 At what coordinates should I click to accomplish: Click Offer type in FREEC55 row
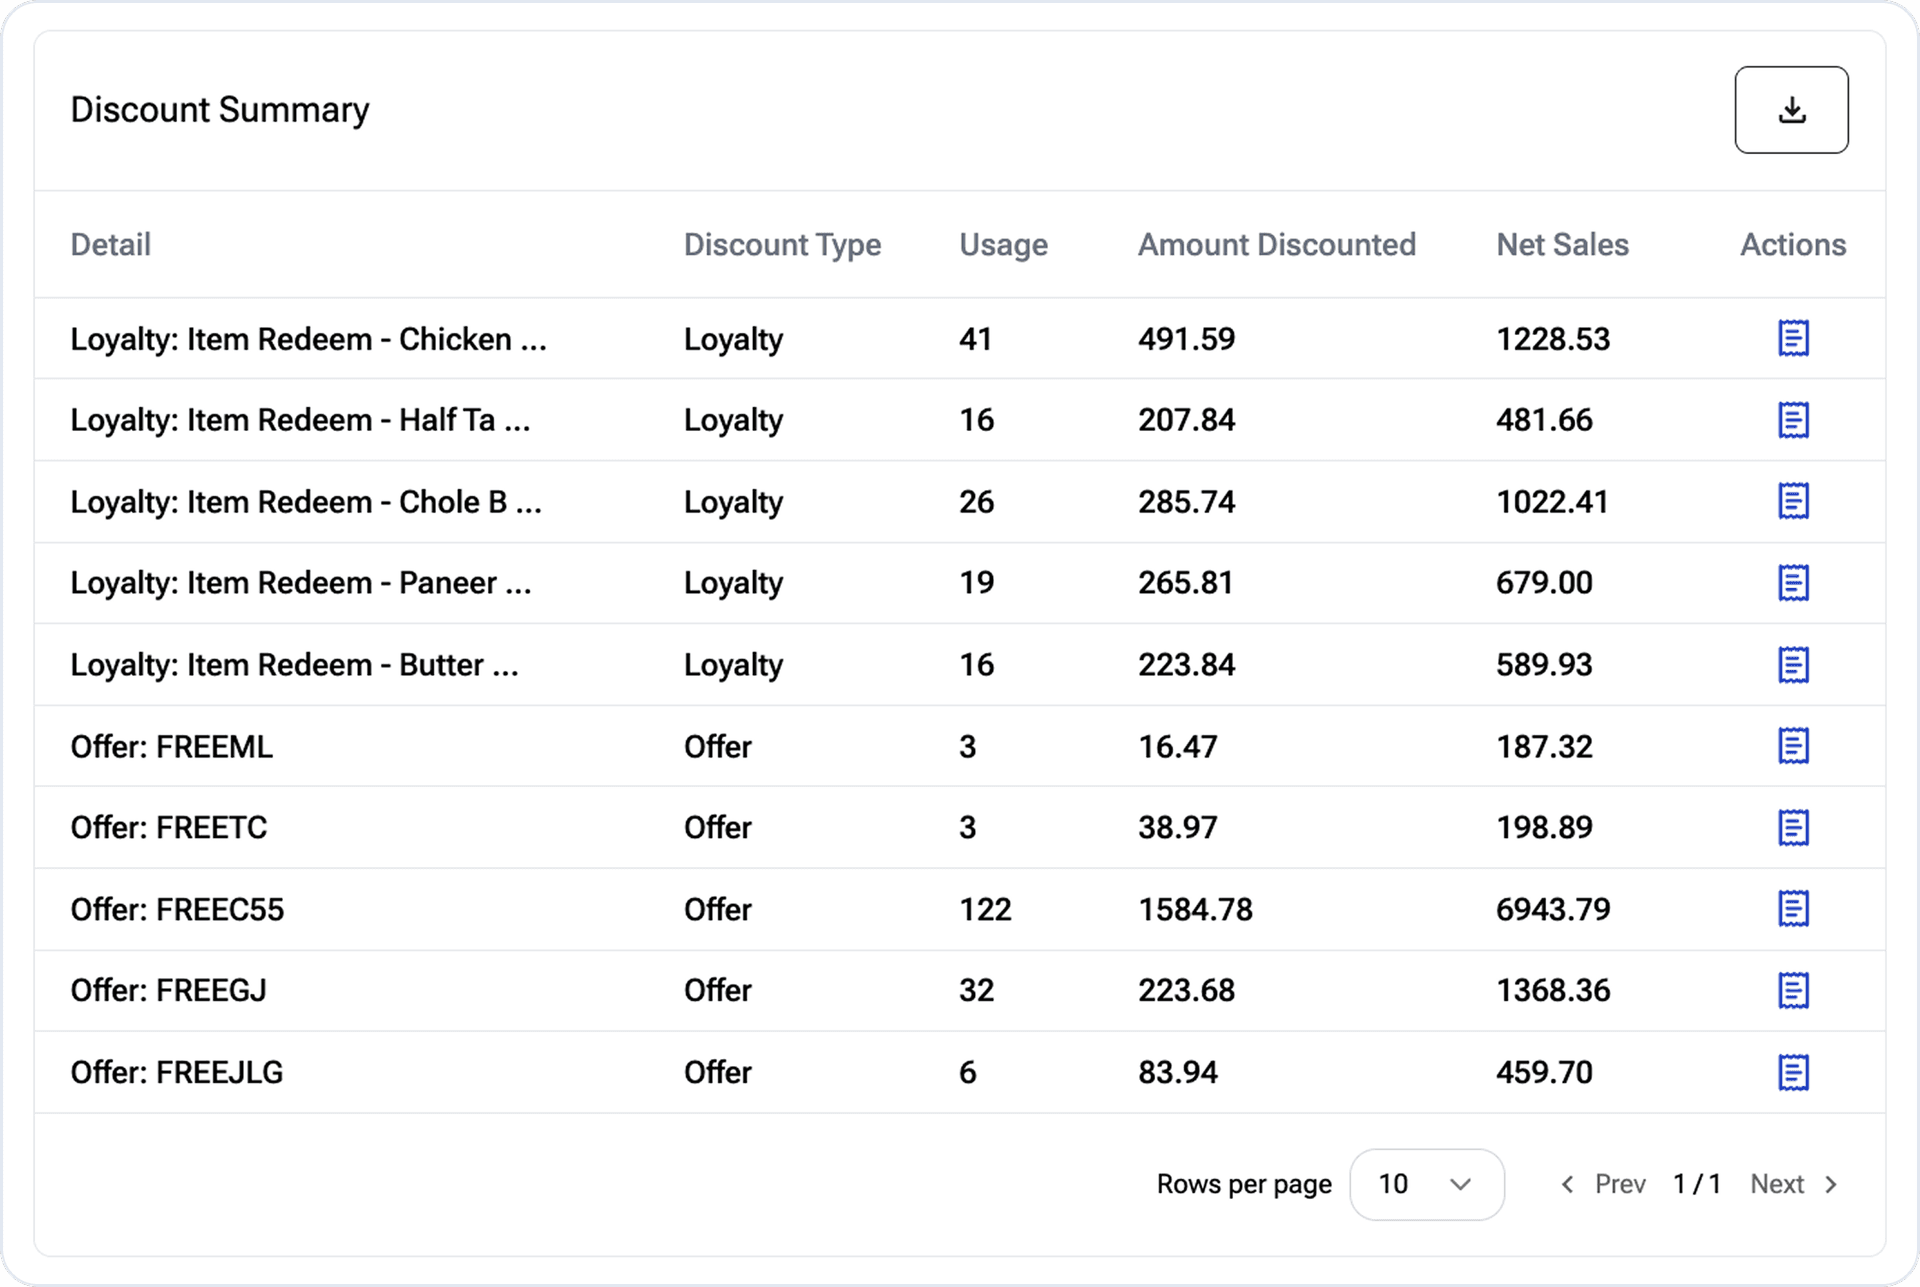tap(717, 910)
